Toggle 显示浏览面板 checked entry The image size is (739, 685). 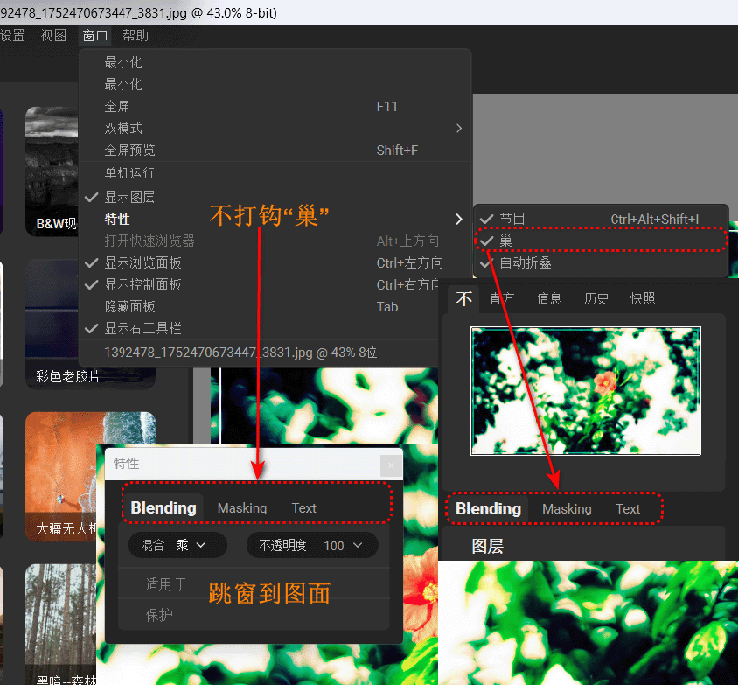(x=276, y=263)
